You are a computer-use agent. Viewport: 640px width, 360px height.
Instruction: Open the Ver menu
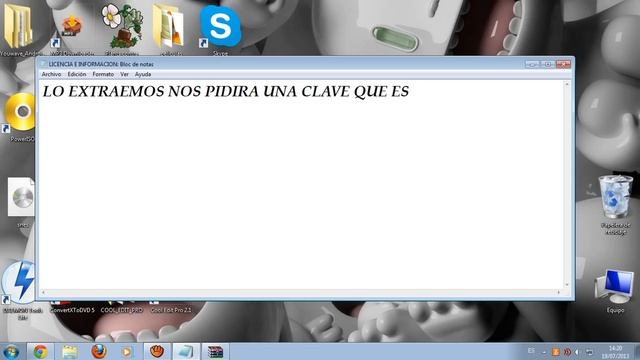pos(124,74)
